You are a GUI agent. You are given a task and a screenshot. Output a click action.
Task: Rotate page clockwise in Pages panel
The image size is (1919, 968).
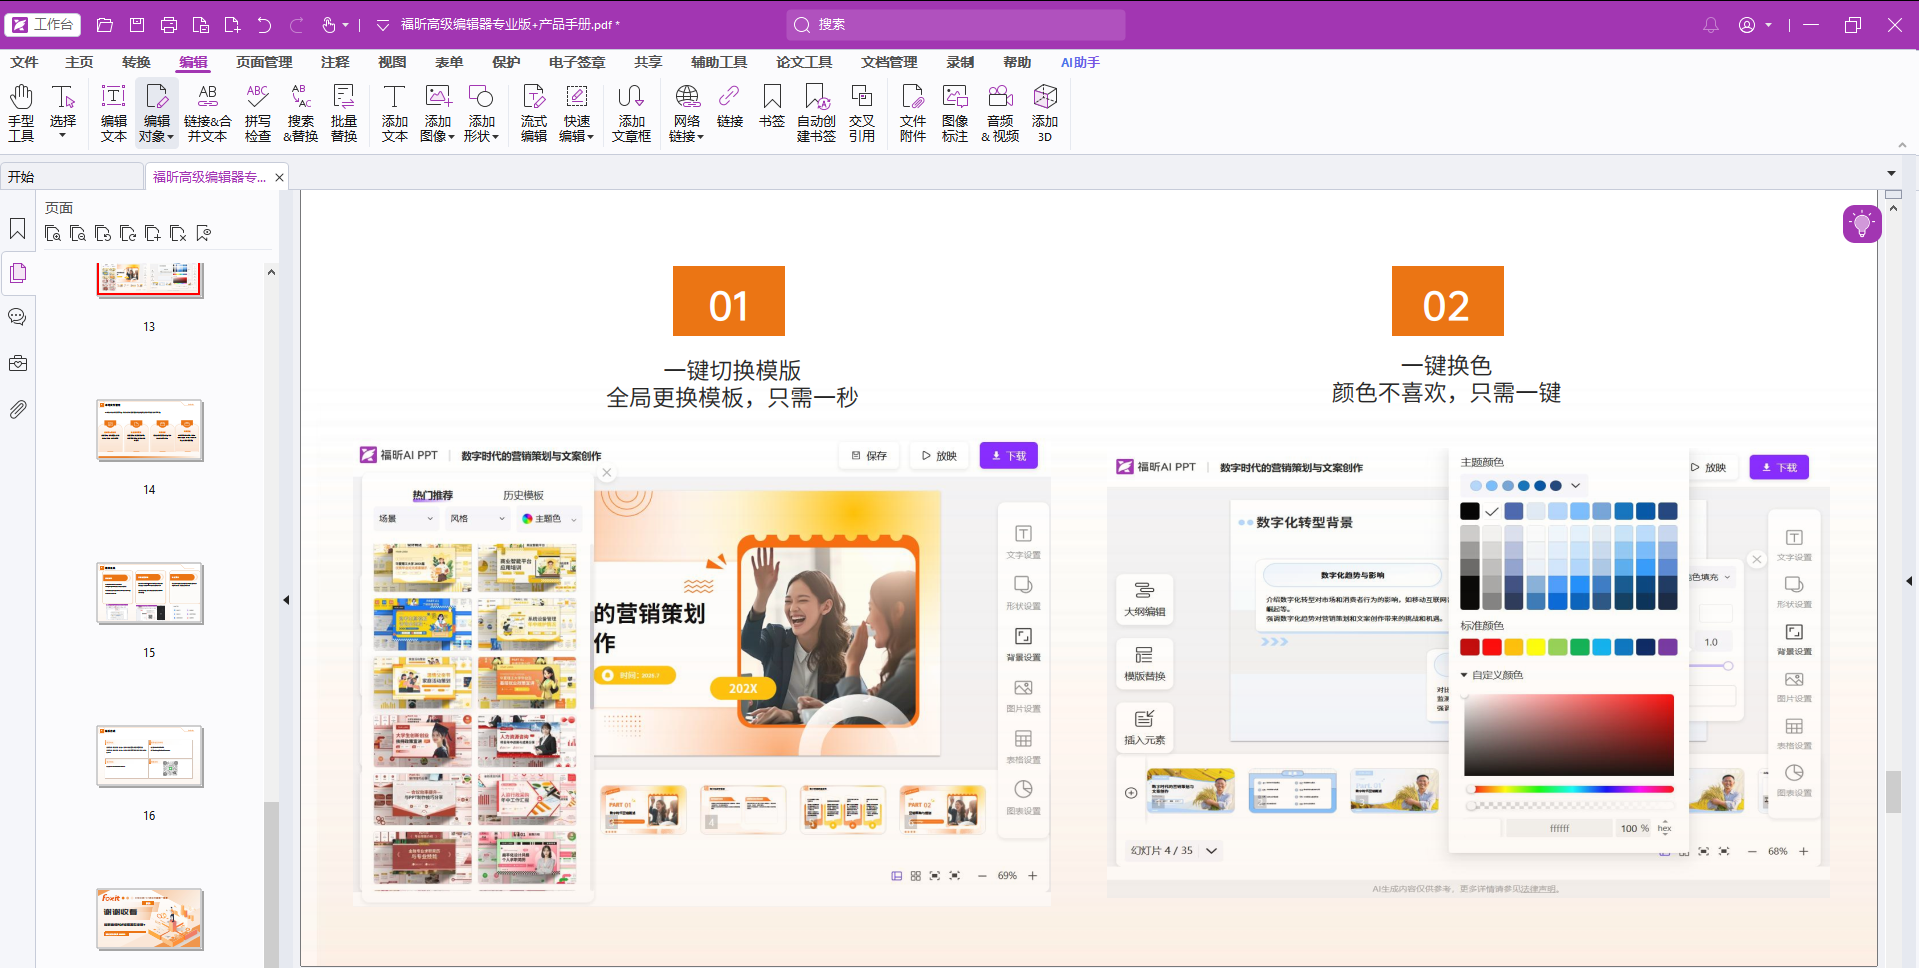click(x=128, y=234)
